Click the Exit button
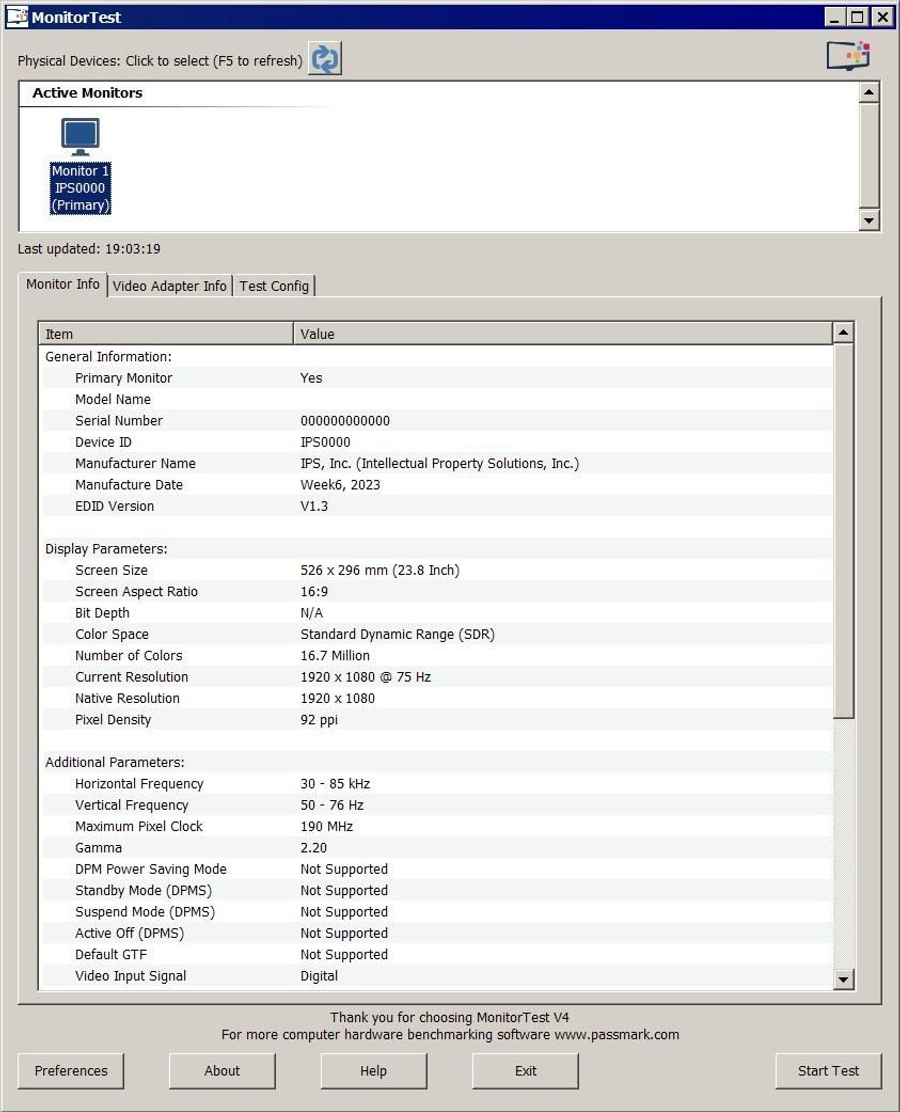This screenshot has width=900, height=1112. point(526,1071)
